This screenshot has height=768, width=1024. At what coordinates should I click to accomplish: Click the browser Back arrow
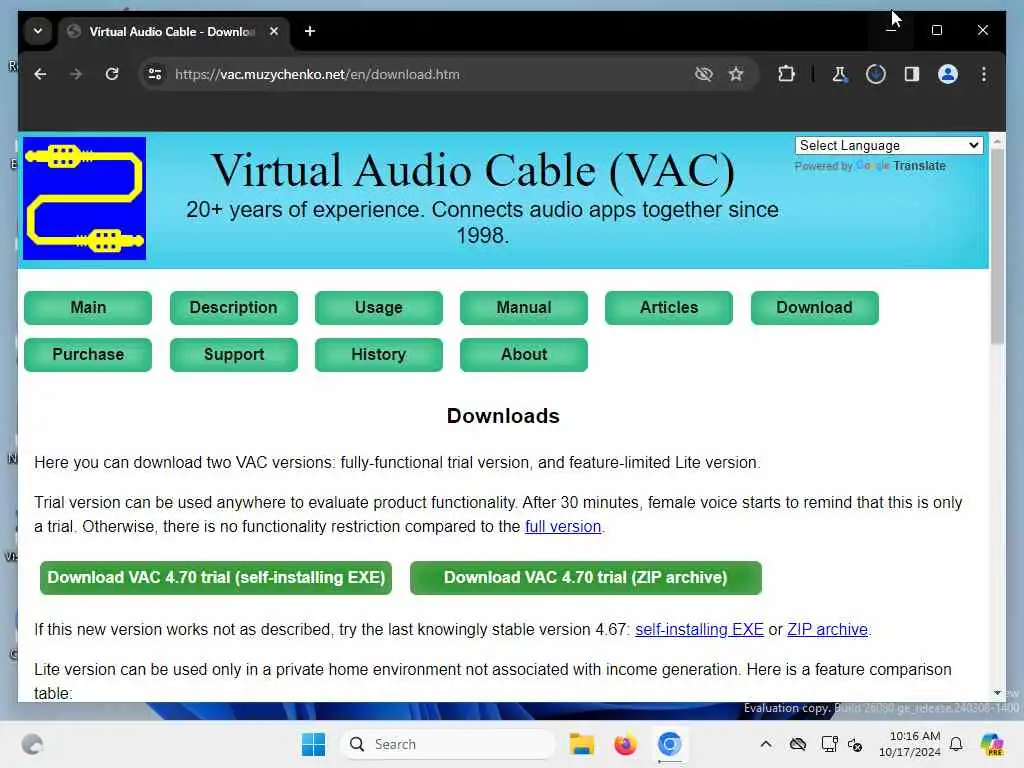40,74
